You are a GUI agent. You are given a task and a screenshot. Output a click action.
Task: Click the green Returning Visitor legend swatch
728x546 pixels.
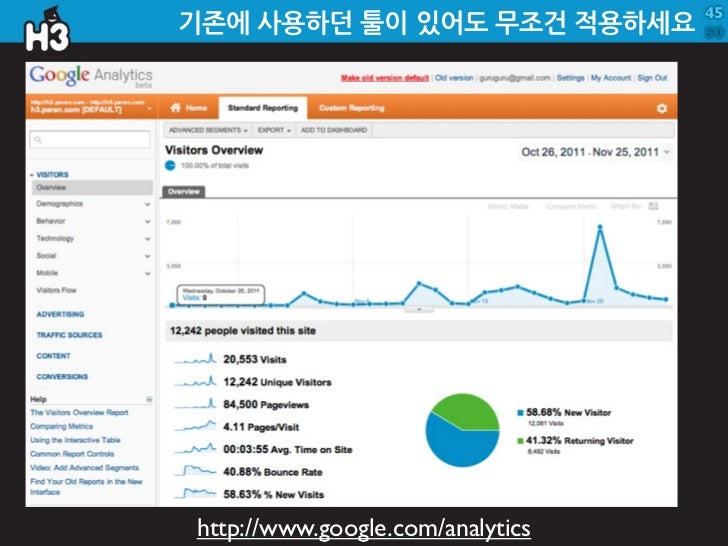(x=520, y=441)
